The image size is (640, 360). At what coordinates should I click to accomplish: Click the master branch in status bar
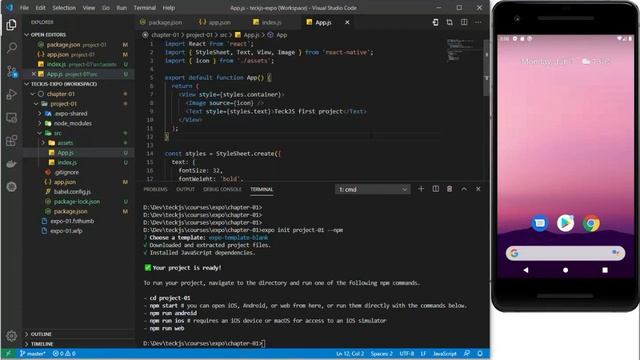[33, 353]
